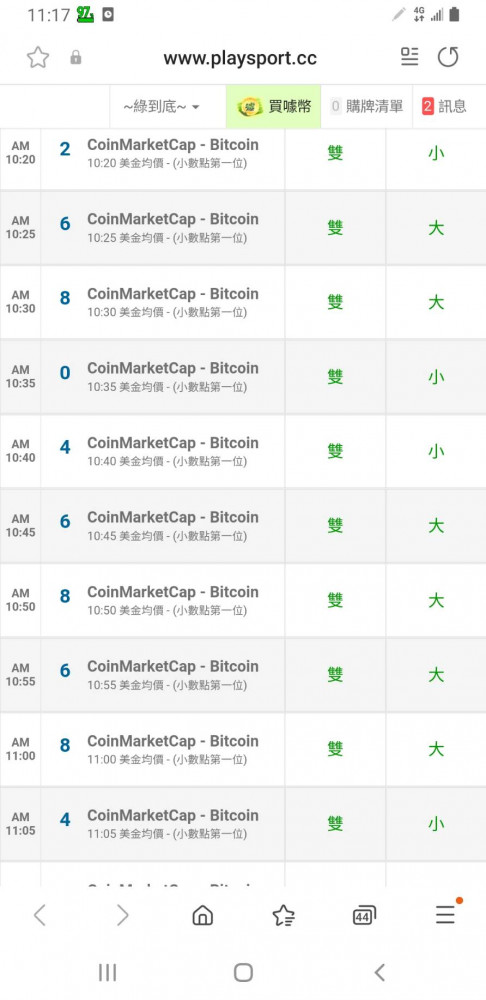Expand the ~綠到底~ user dropdown

161,107
